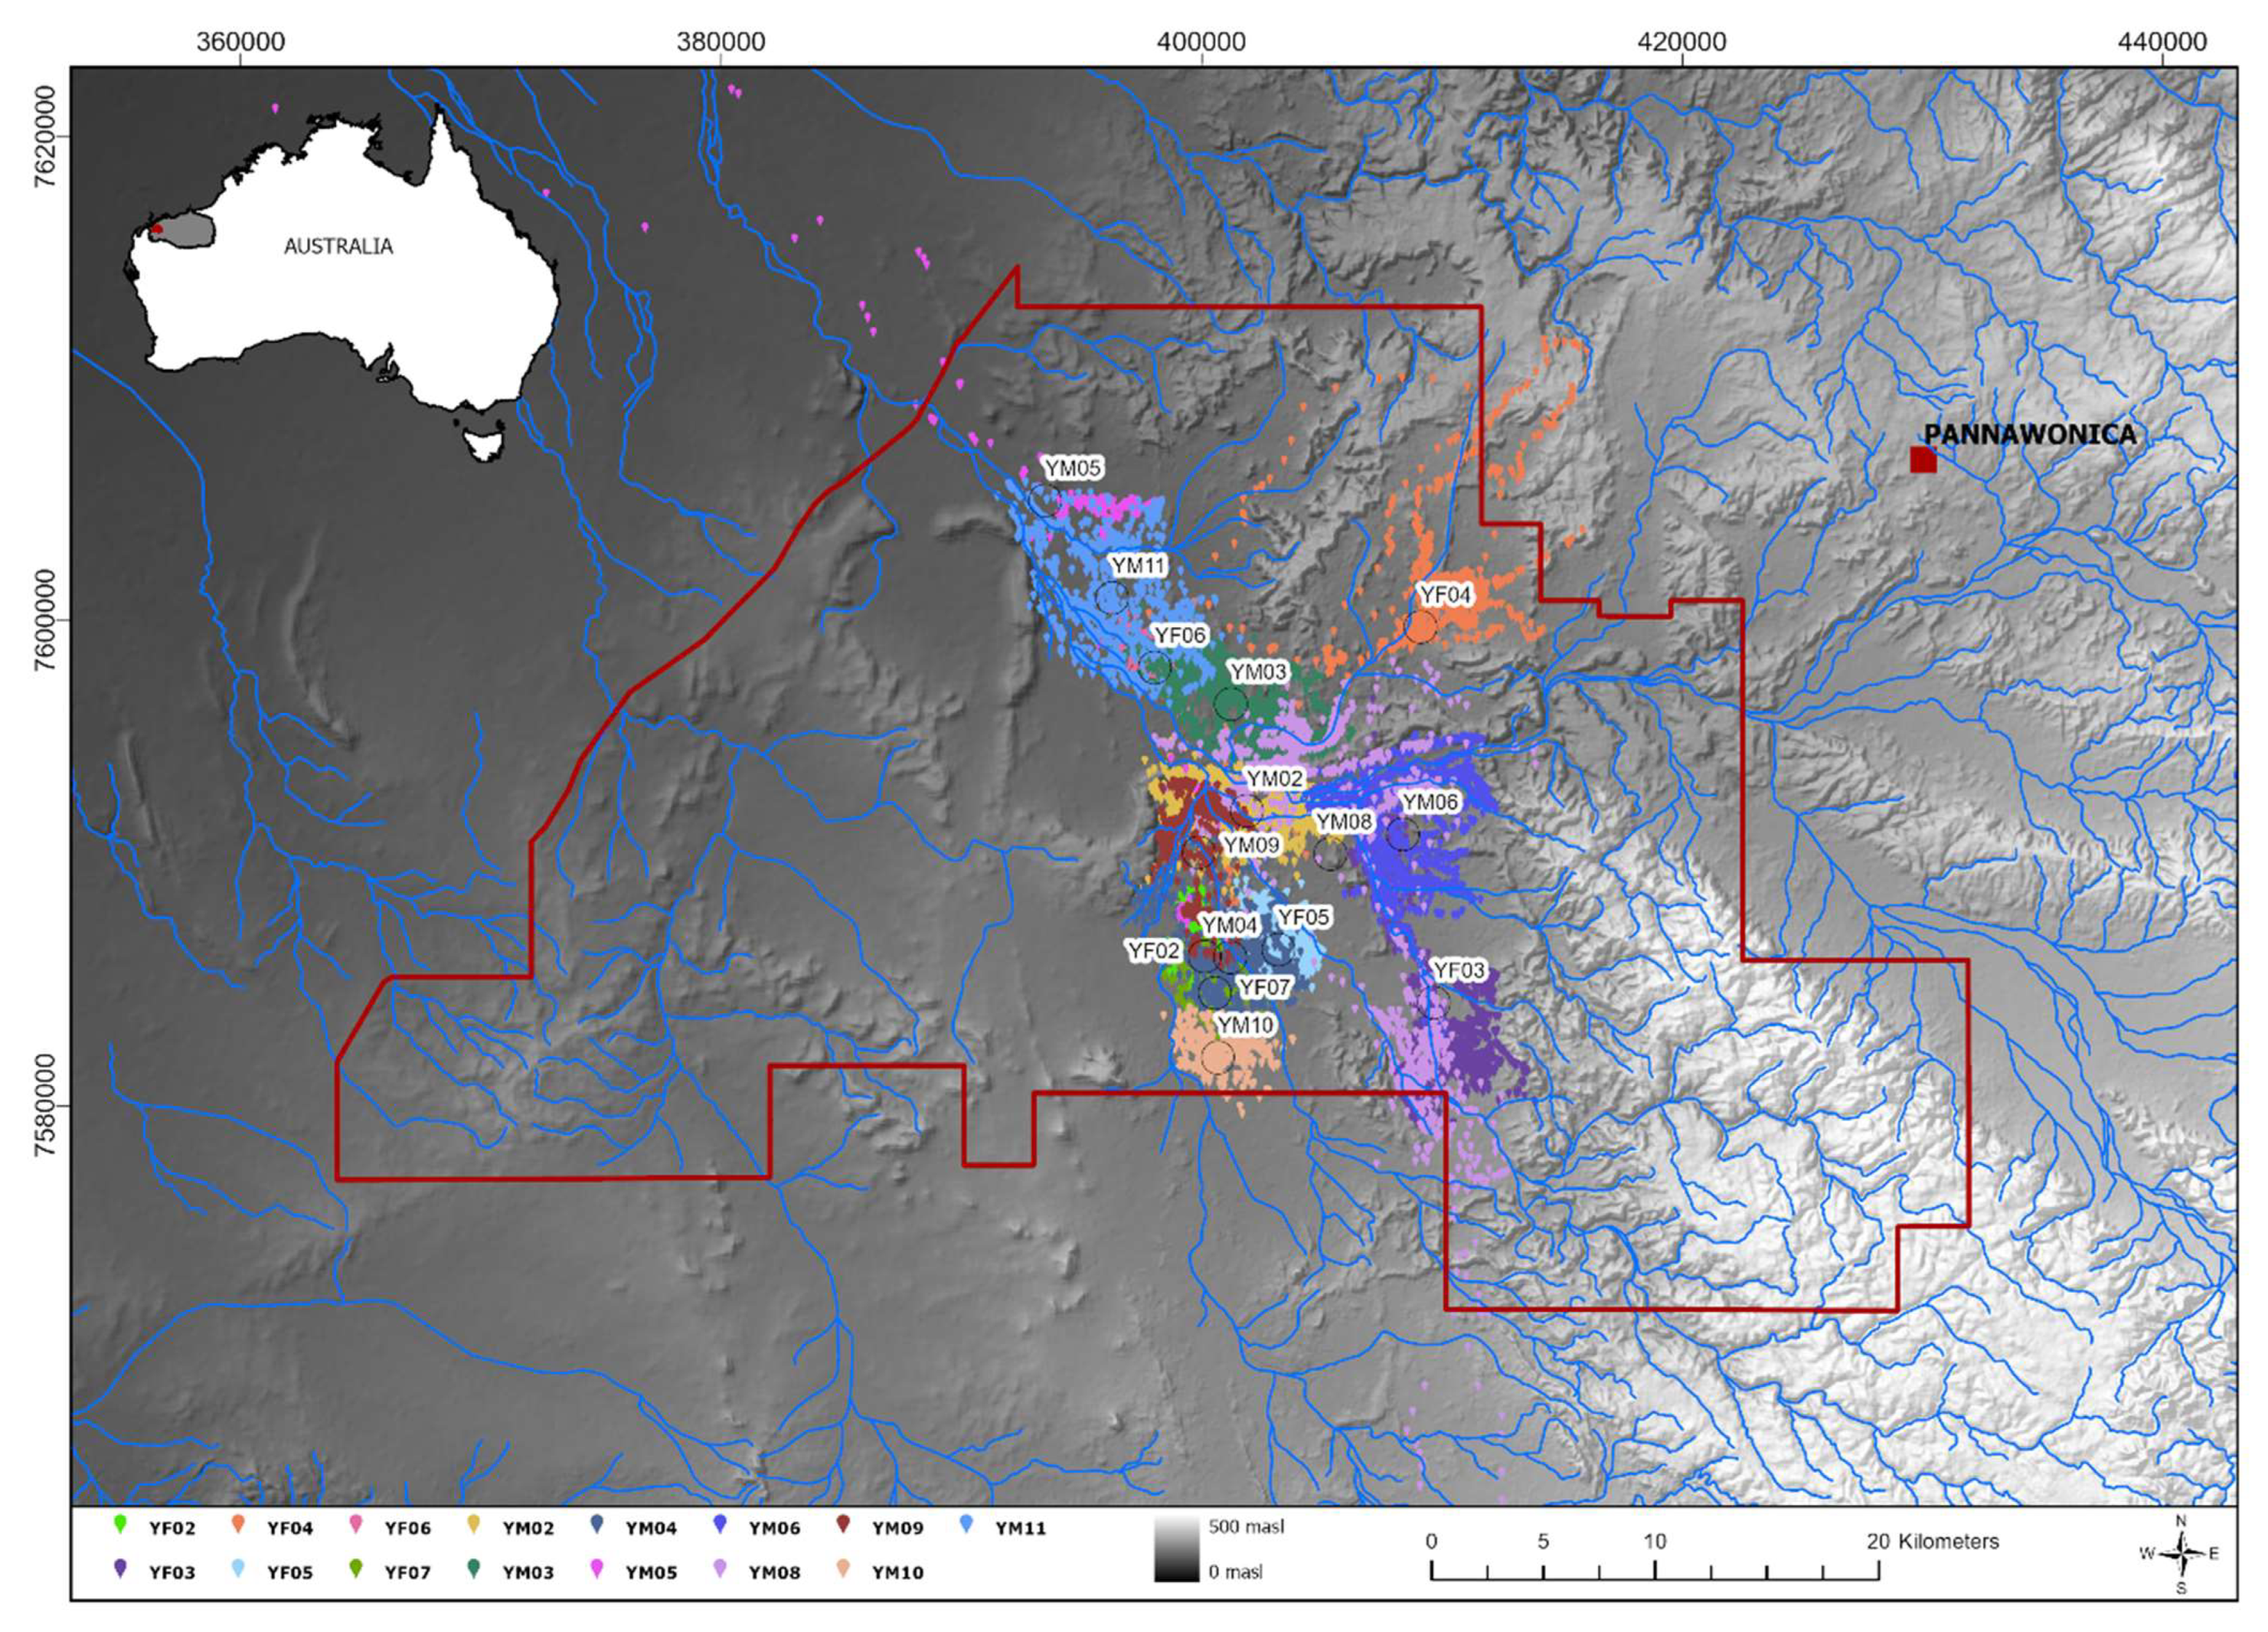This screenshot has height=1632, width=2268.
Task: Click the north arrow compass rose
Action: coord(2181,1553)
